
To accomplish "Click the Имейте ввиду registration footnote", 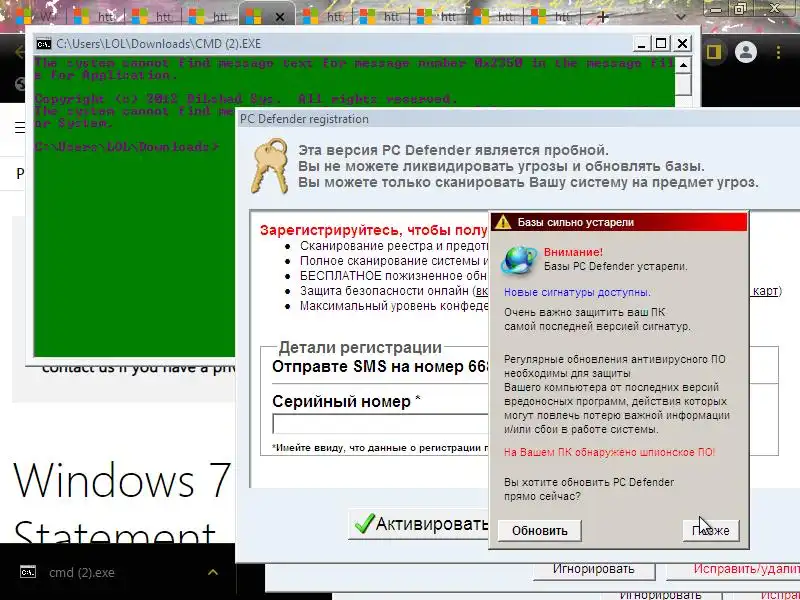I will pos(381,448).
